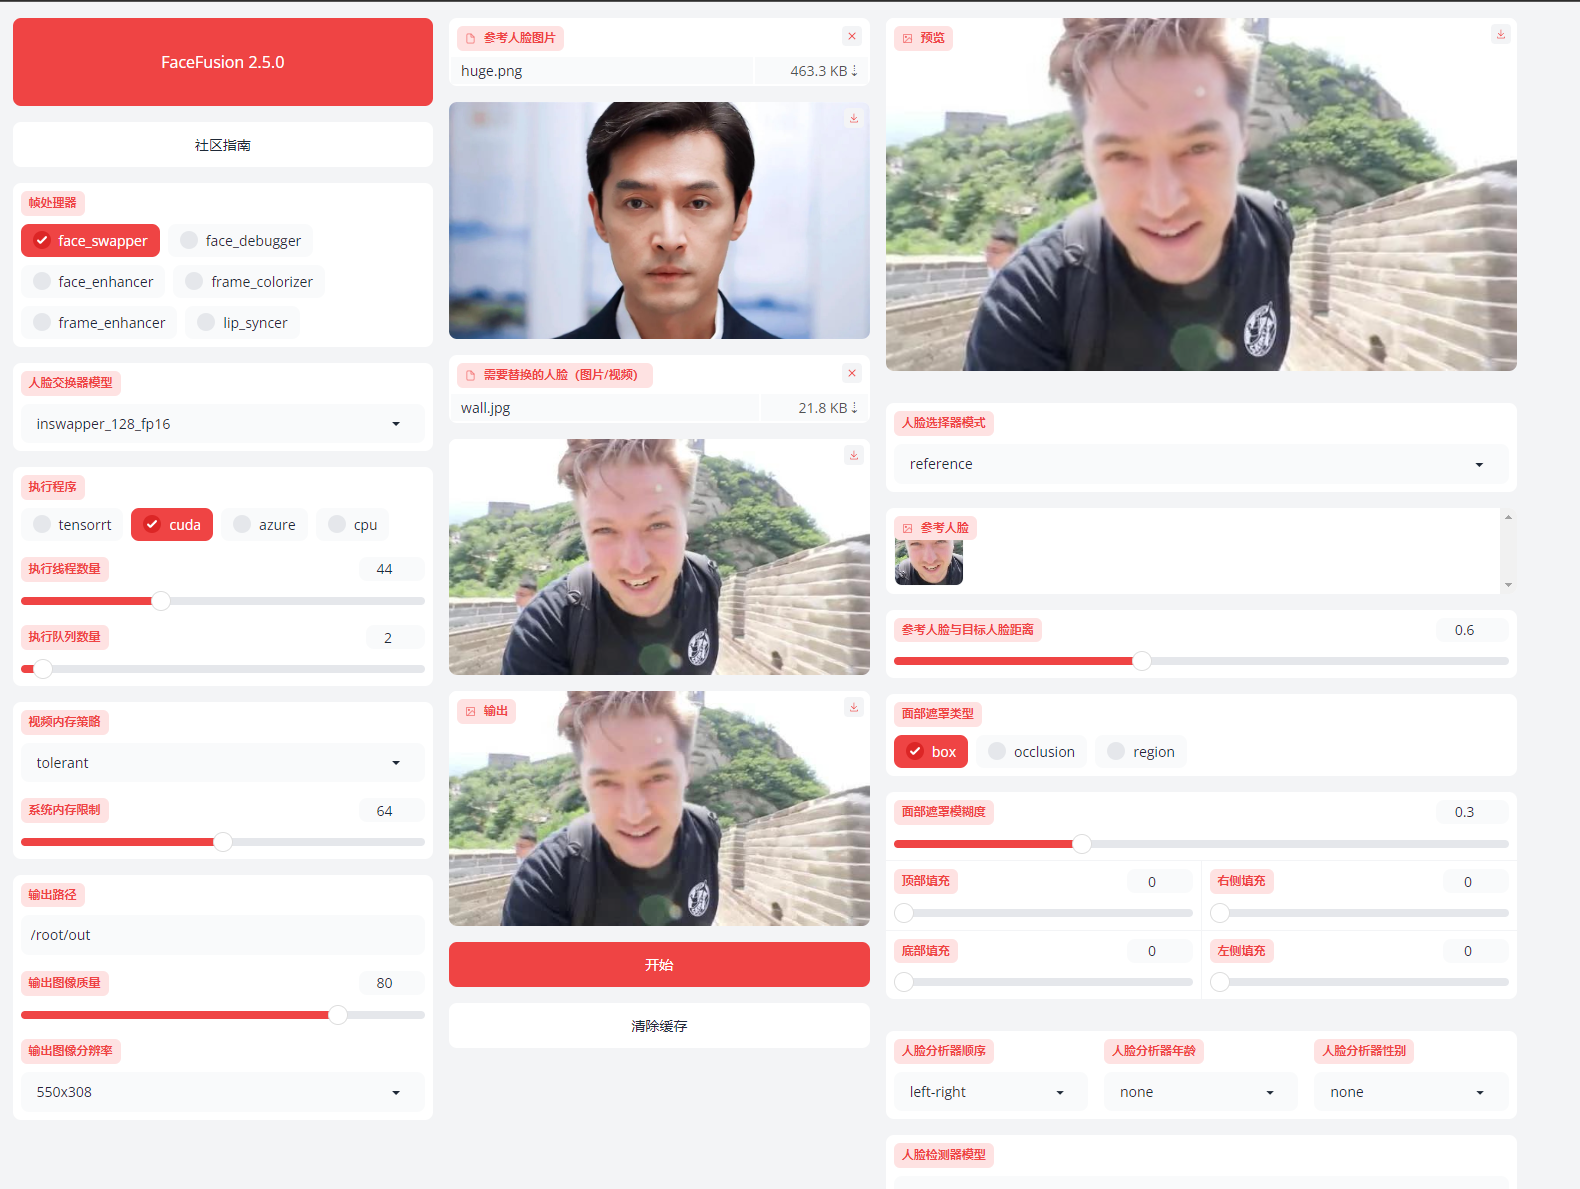The image size is (1580, 1189).
Task: Enable the face_enhancer frame processor
Action: point(93,282)
